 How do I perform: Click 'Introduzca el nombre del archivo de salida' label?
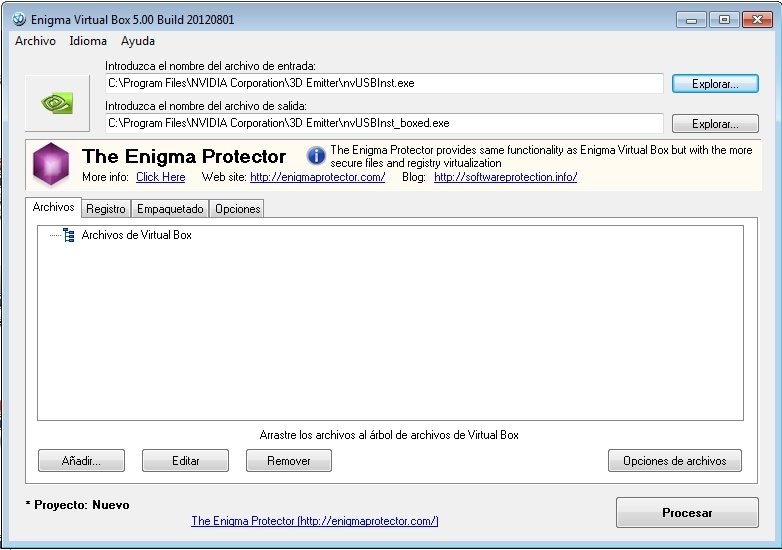[206, 106]
